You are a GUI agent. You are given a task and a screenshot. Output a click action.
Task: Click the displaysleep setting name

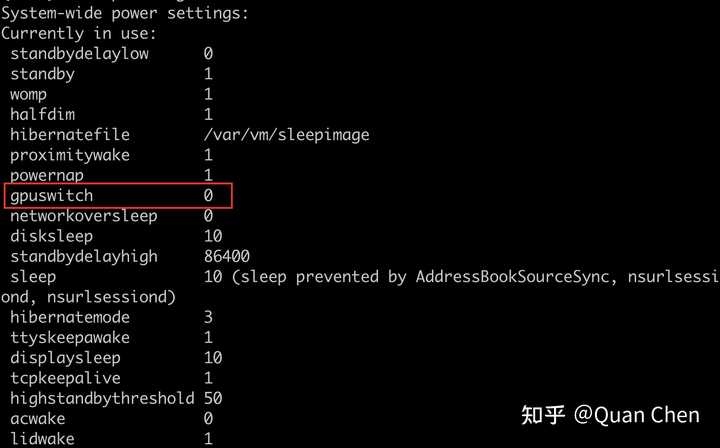pos(65,358)
